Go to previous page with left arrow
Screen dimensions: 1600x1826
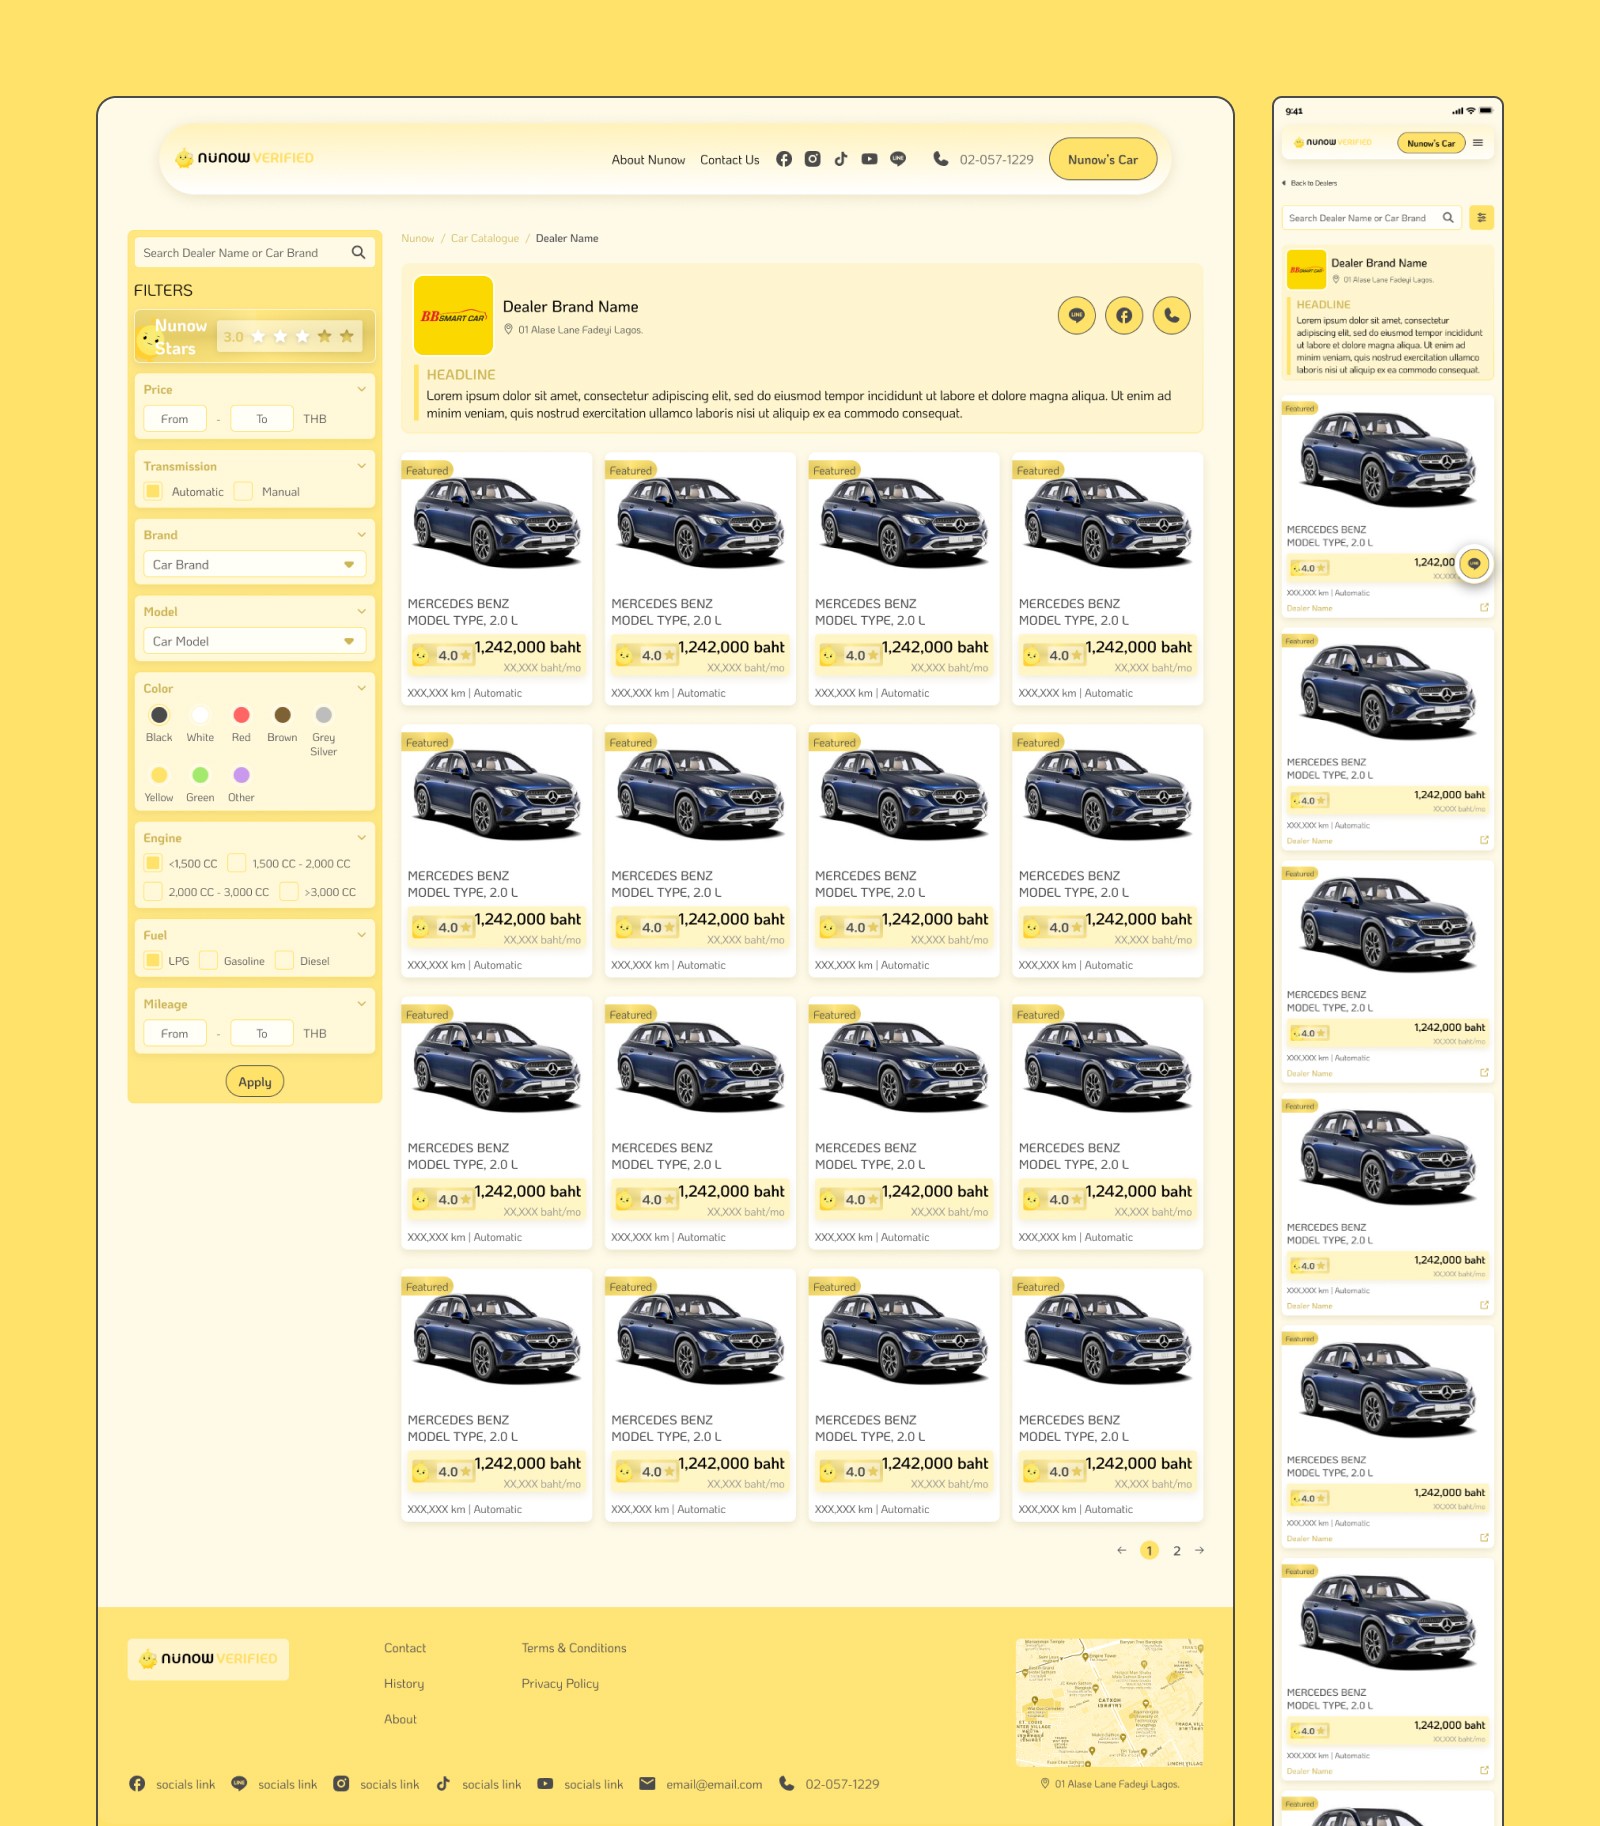[1121, 1551]
